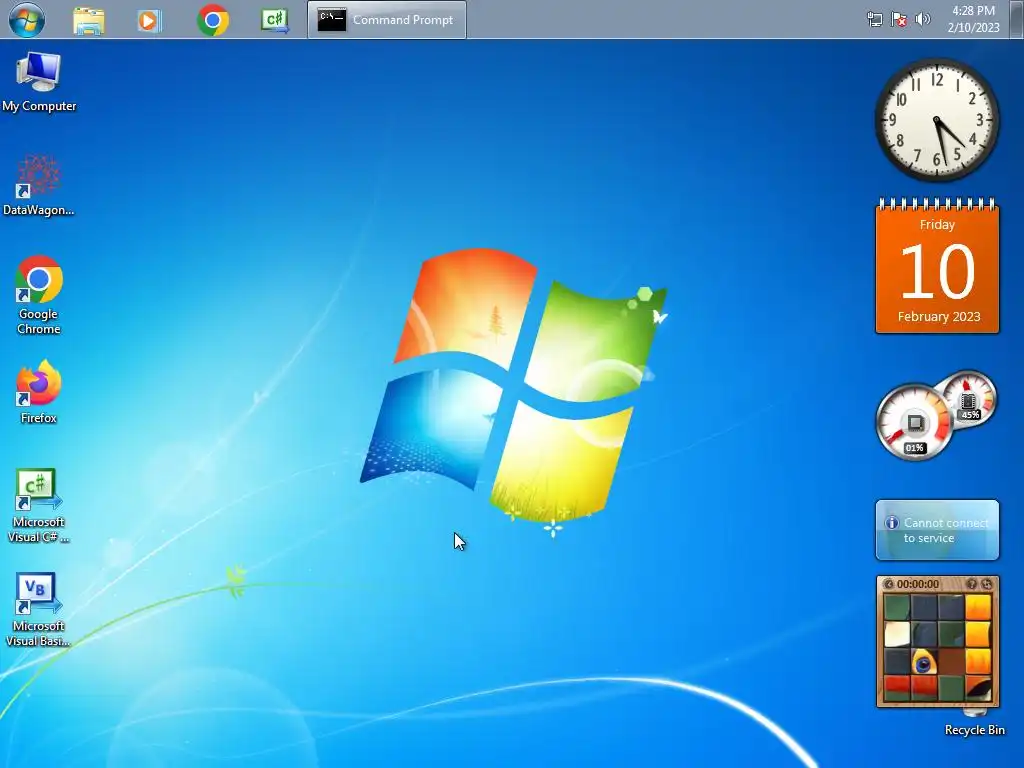The image size is (1024, 768).
Task: Click the puzzle timer 00:00:00
Action: [918, 584]
